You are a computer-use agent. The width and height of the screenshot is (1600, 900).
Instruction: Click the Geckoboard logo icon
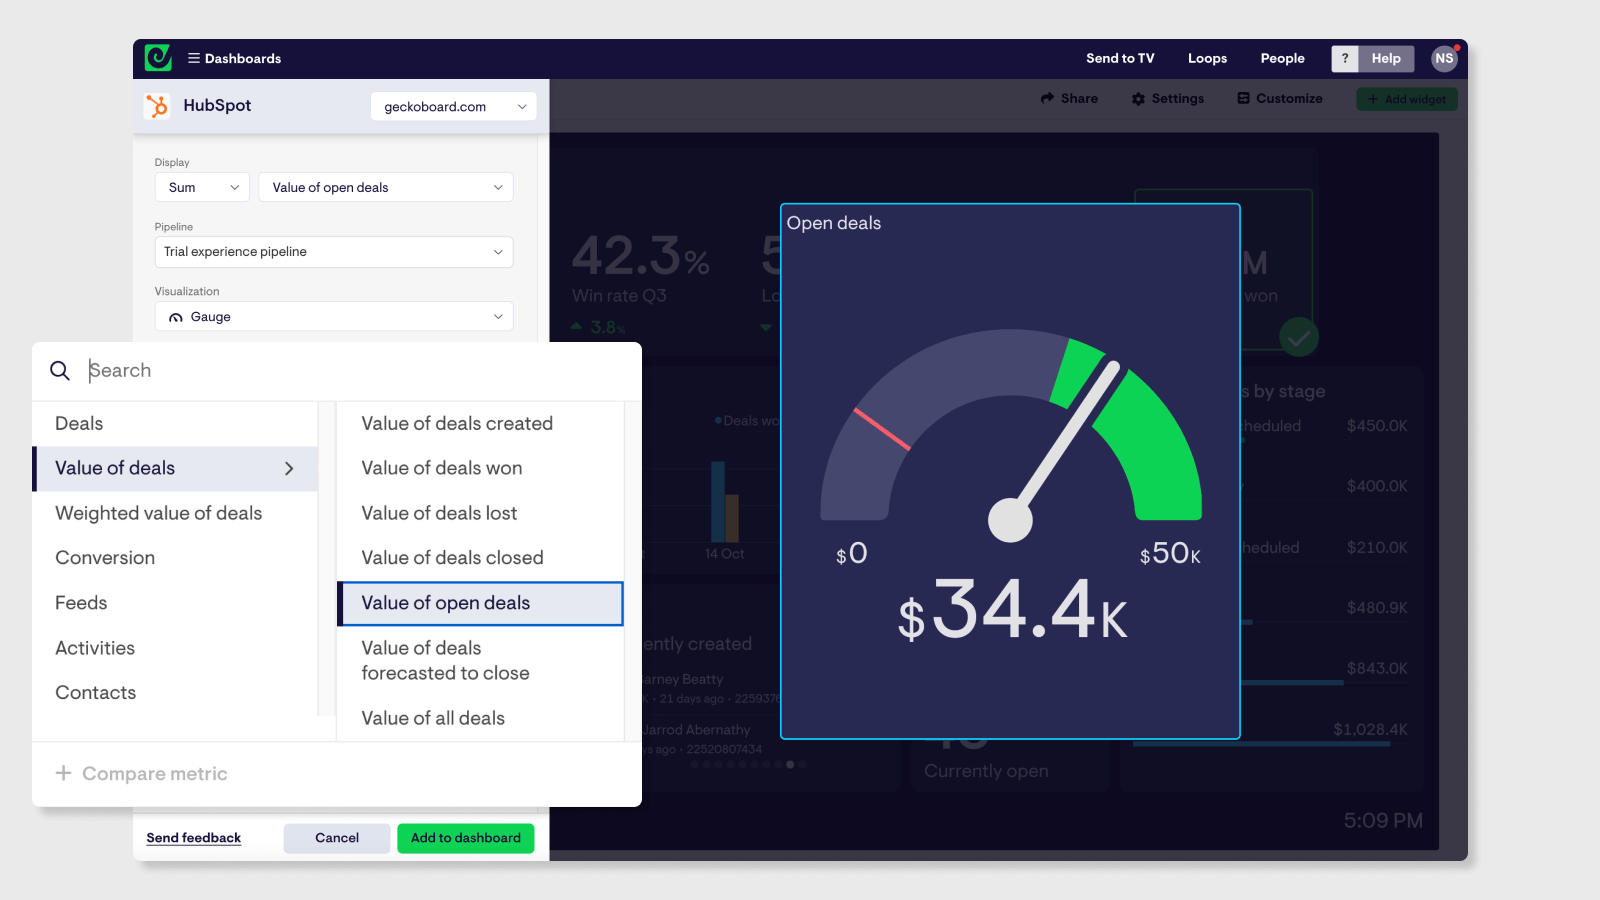pyautogui.click(x=158, y=58)
